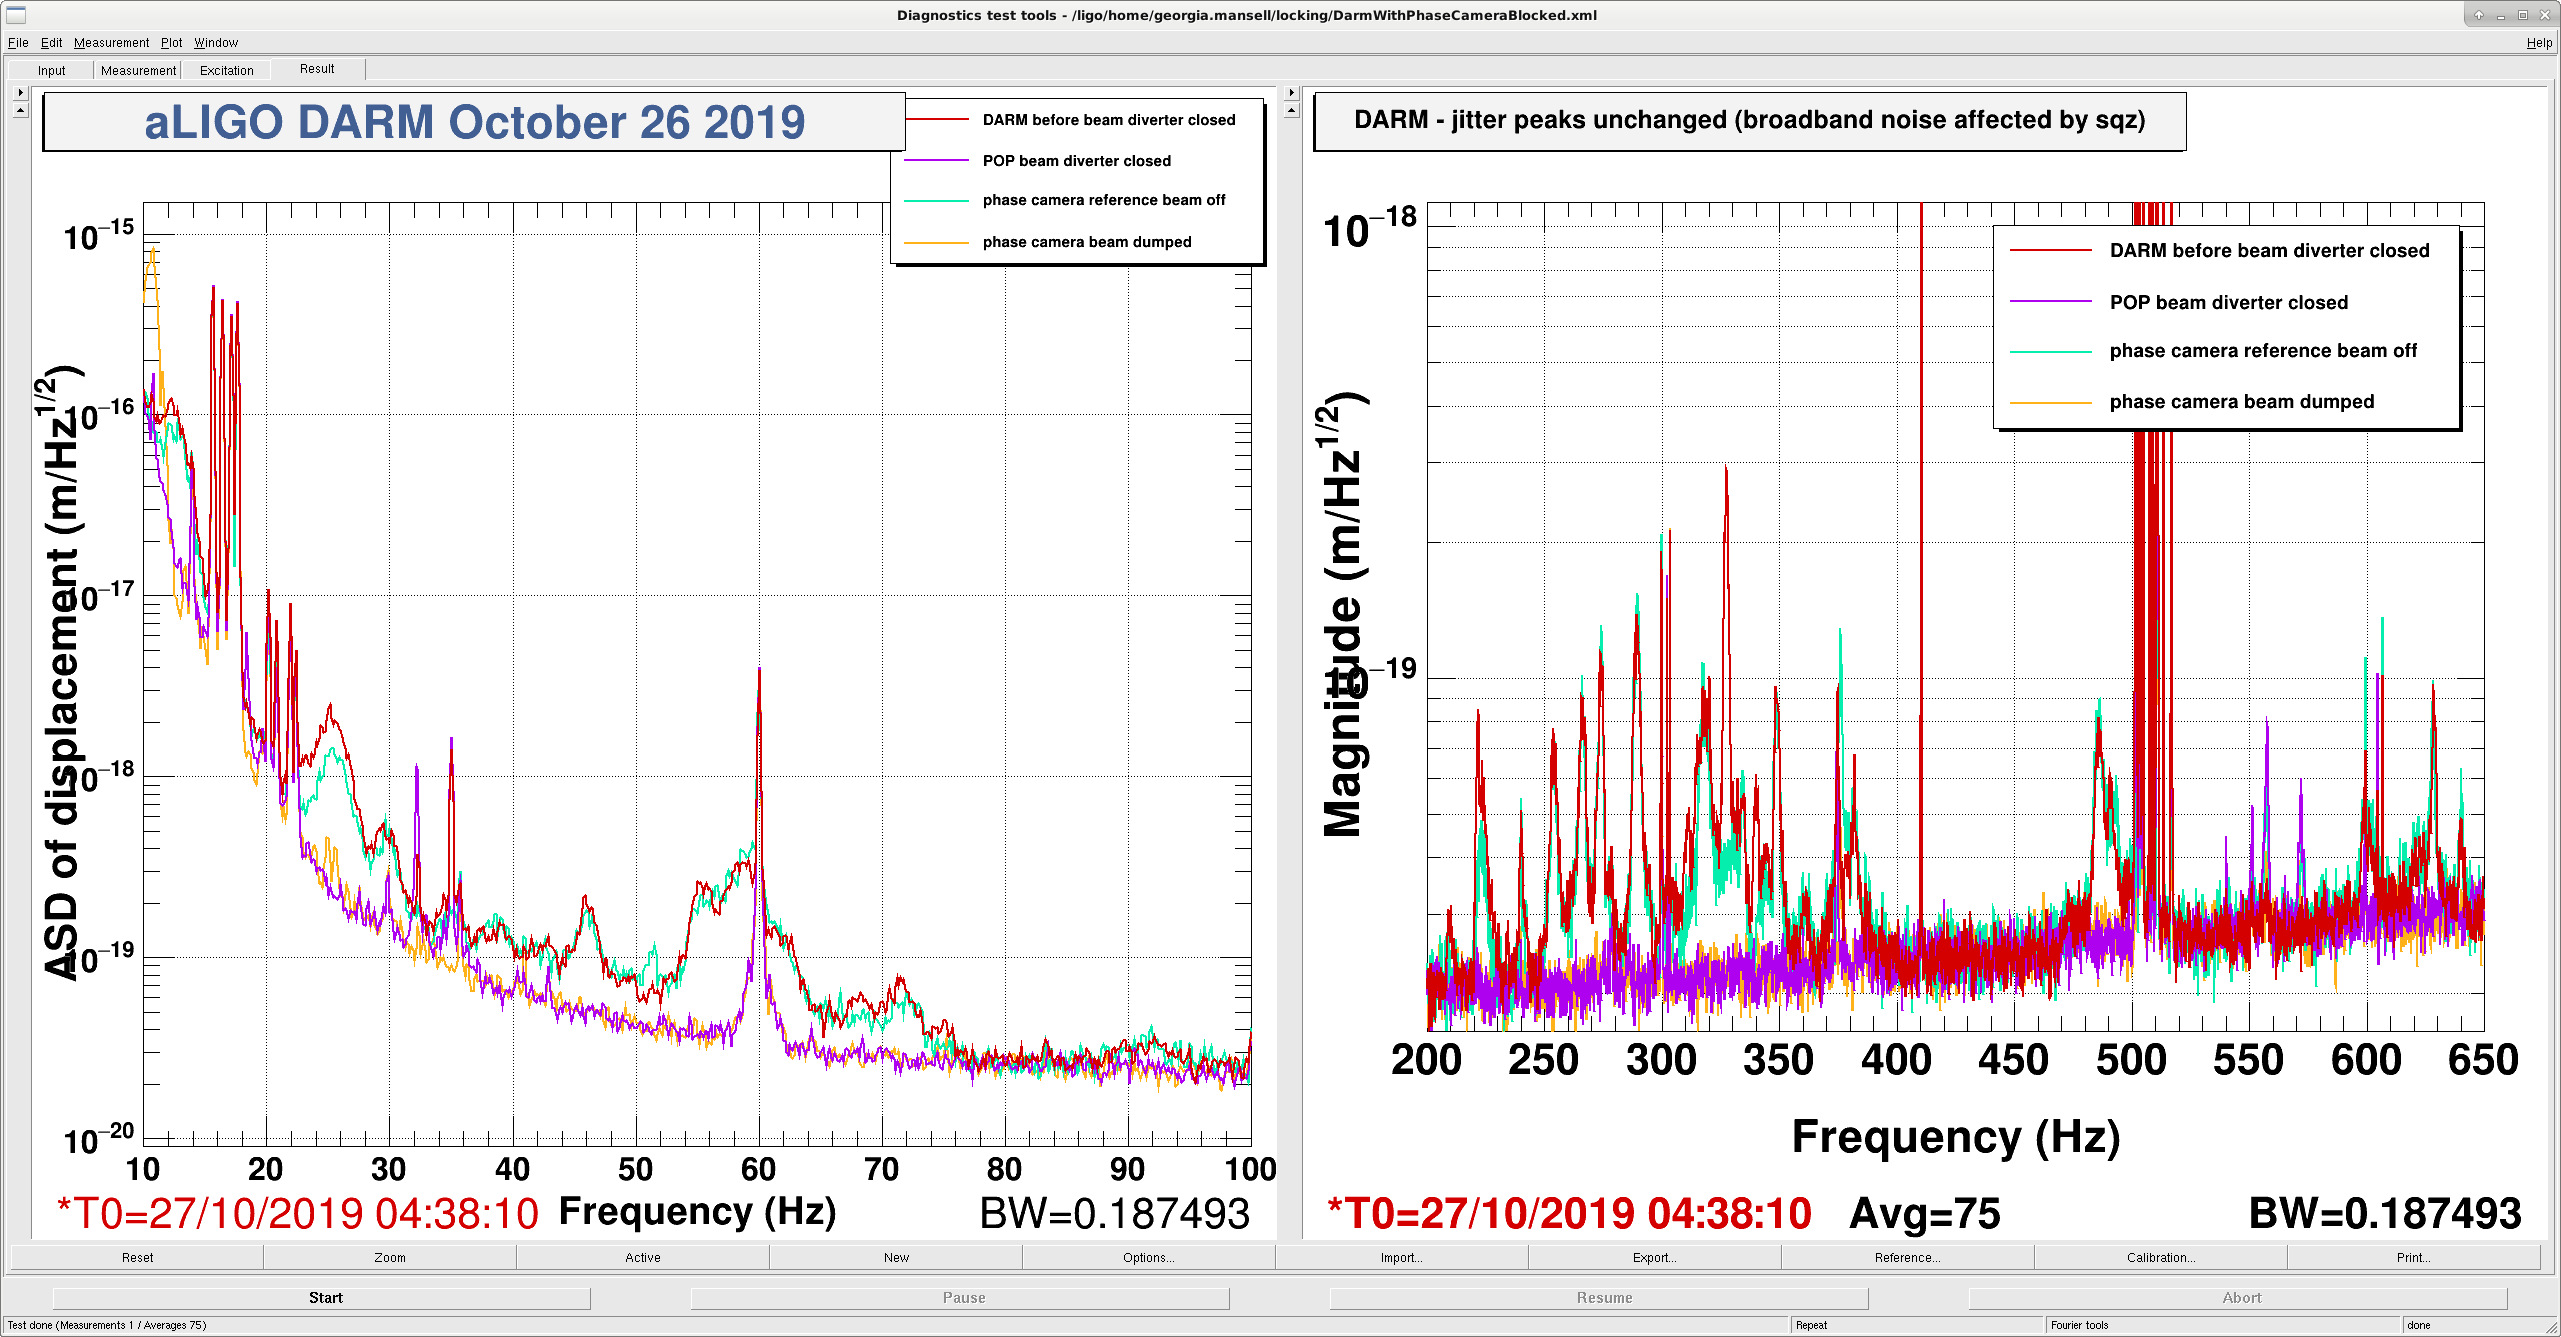
Task: Click the Export... button
Action: click(1655, 1258)
